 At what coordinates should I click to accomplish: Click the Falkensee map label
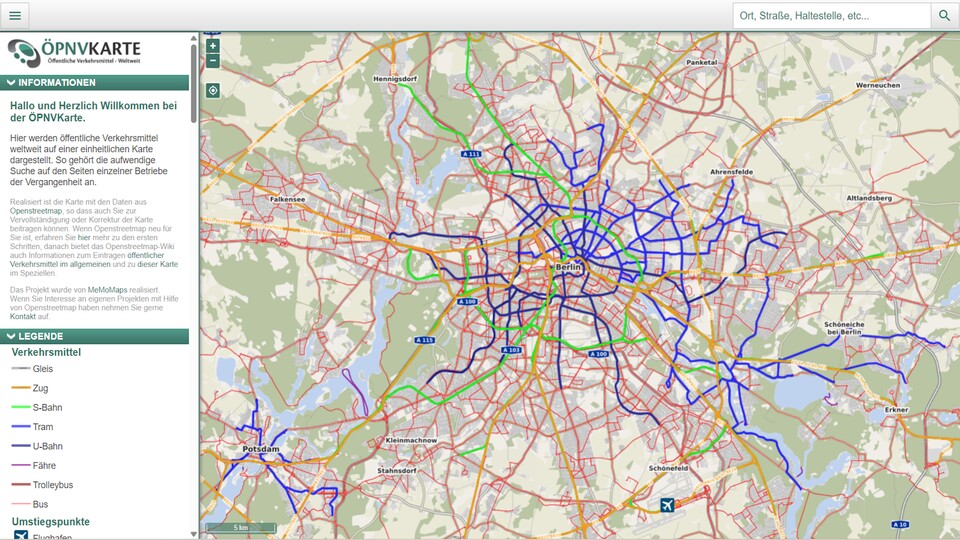[287, 200]
